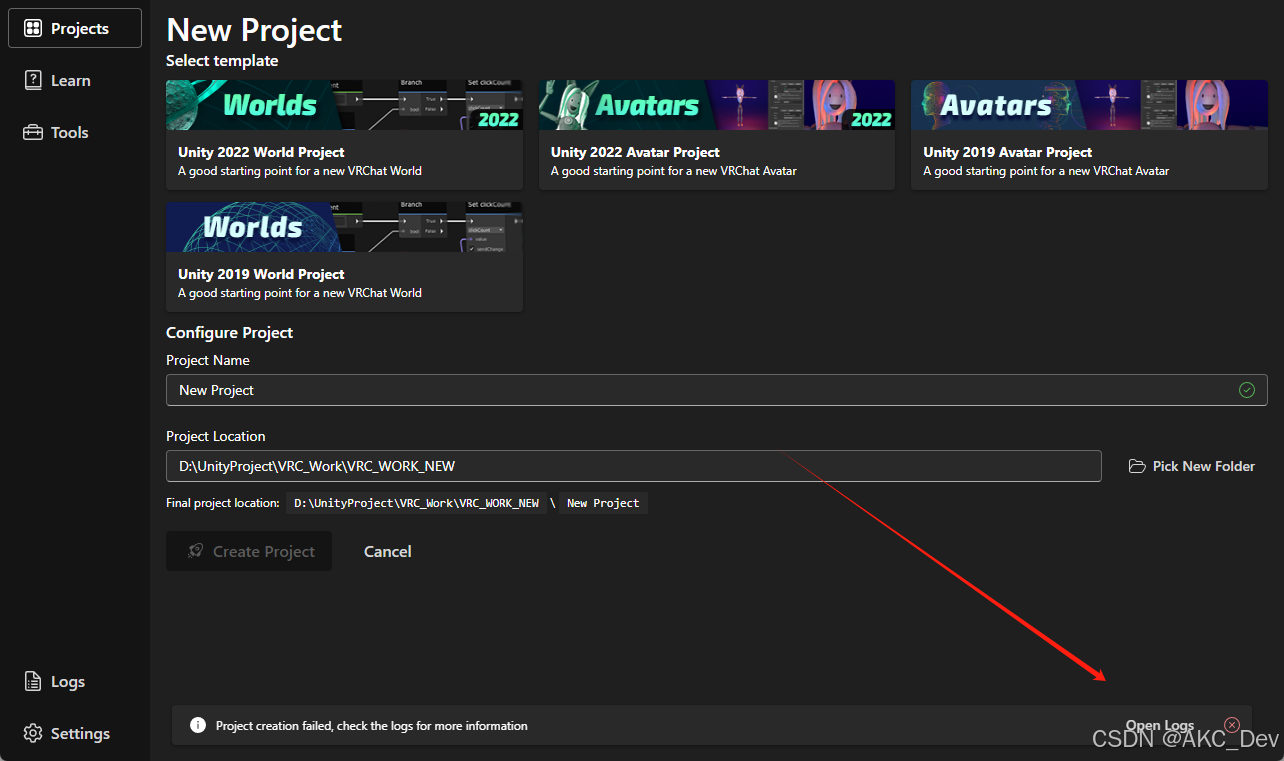This screenshot has width=1284, height=761.
Task: Select the Unity 2022 Avatar Project template
Action: 717,134
